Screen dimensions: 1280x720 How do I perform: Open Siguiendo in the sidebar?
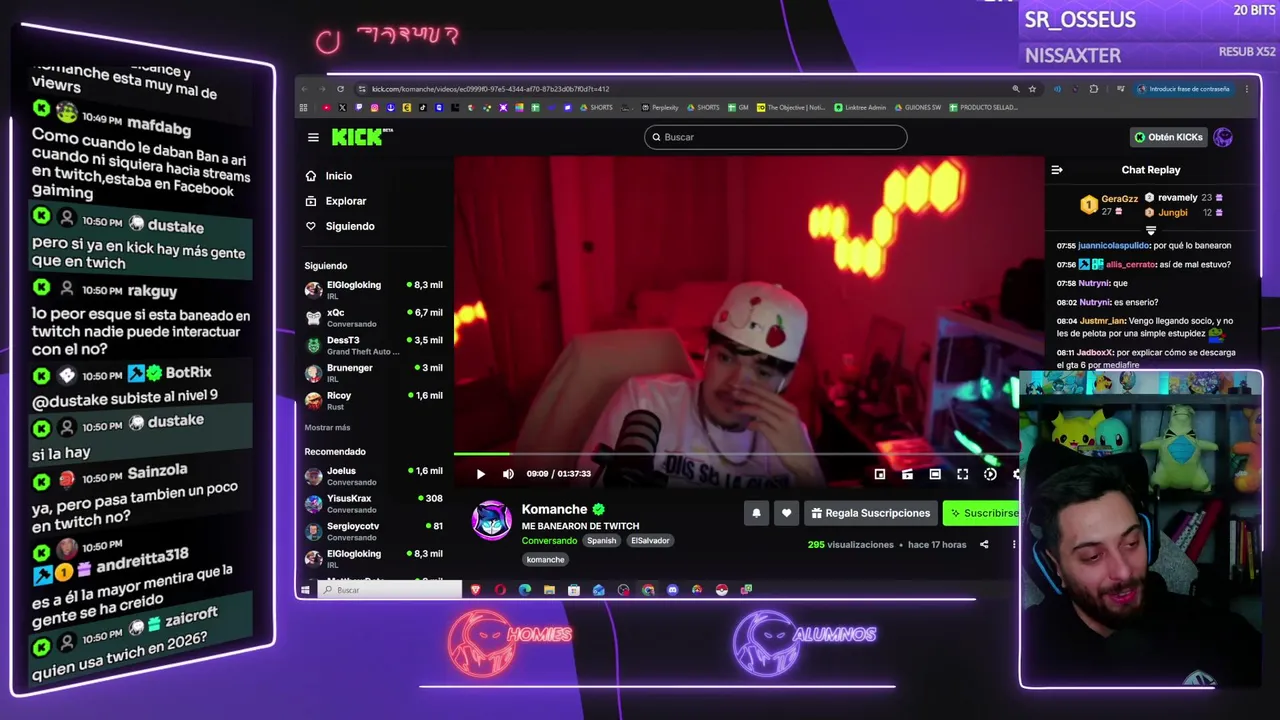coord(350,226)
